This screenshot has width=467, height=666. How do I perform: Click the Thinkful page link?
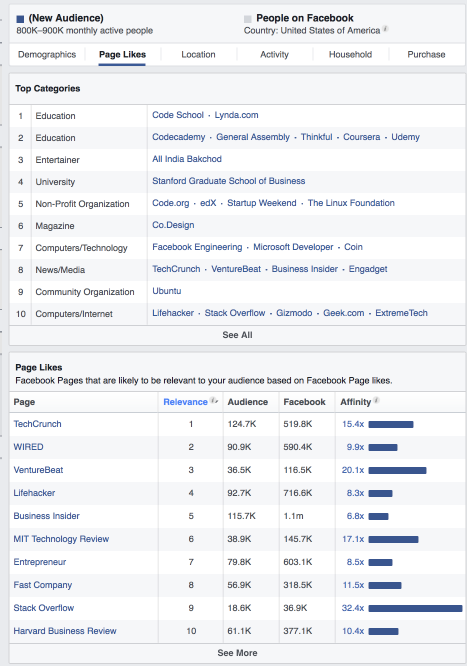[317, 137]
